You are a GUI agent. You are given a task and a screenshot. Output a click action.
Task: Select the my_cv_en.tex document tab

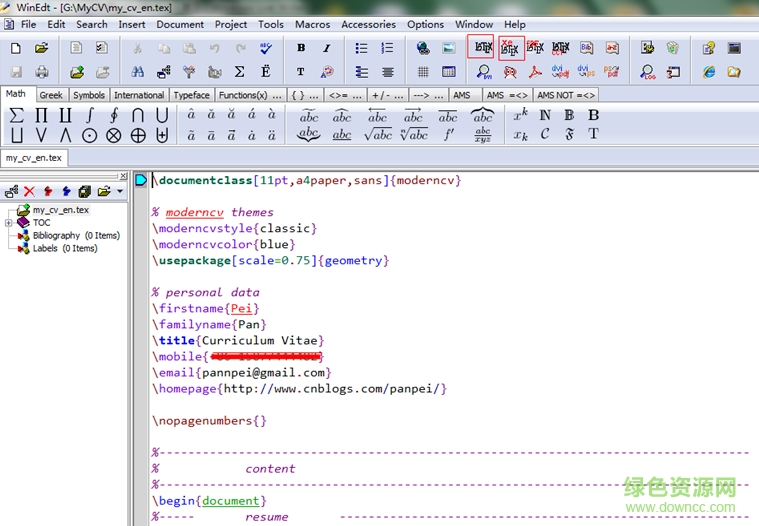[x=33, y=158]
